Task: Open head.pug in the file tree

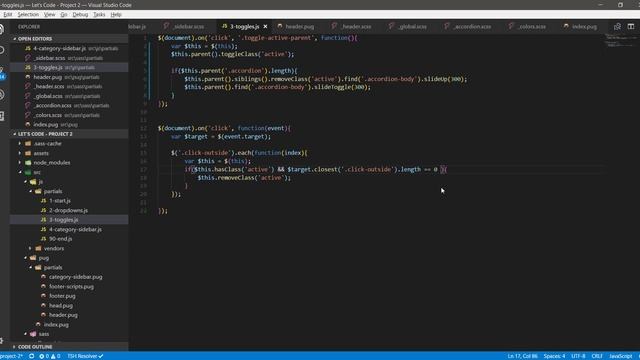Action: click(x=61, y=305)
